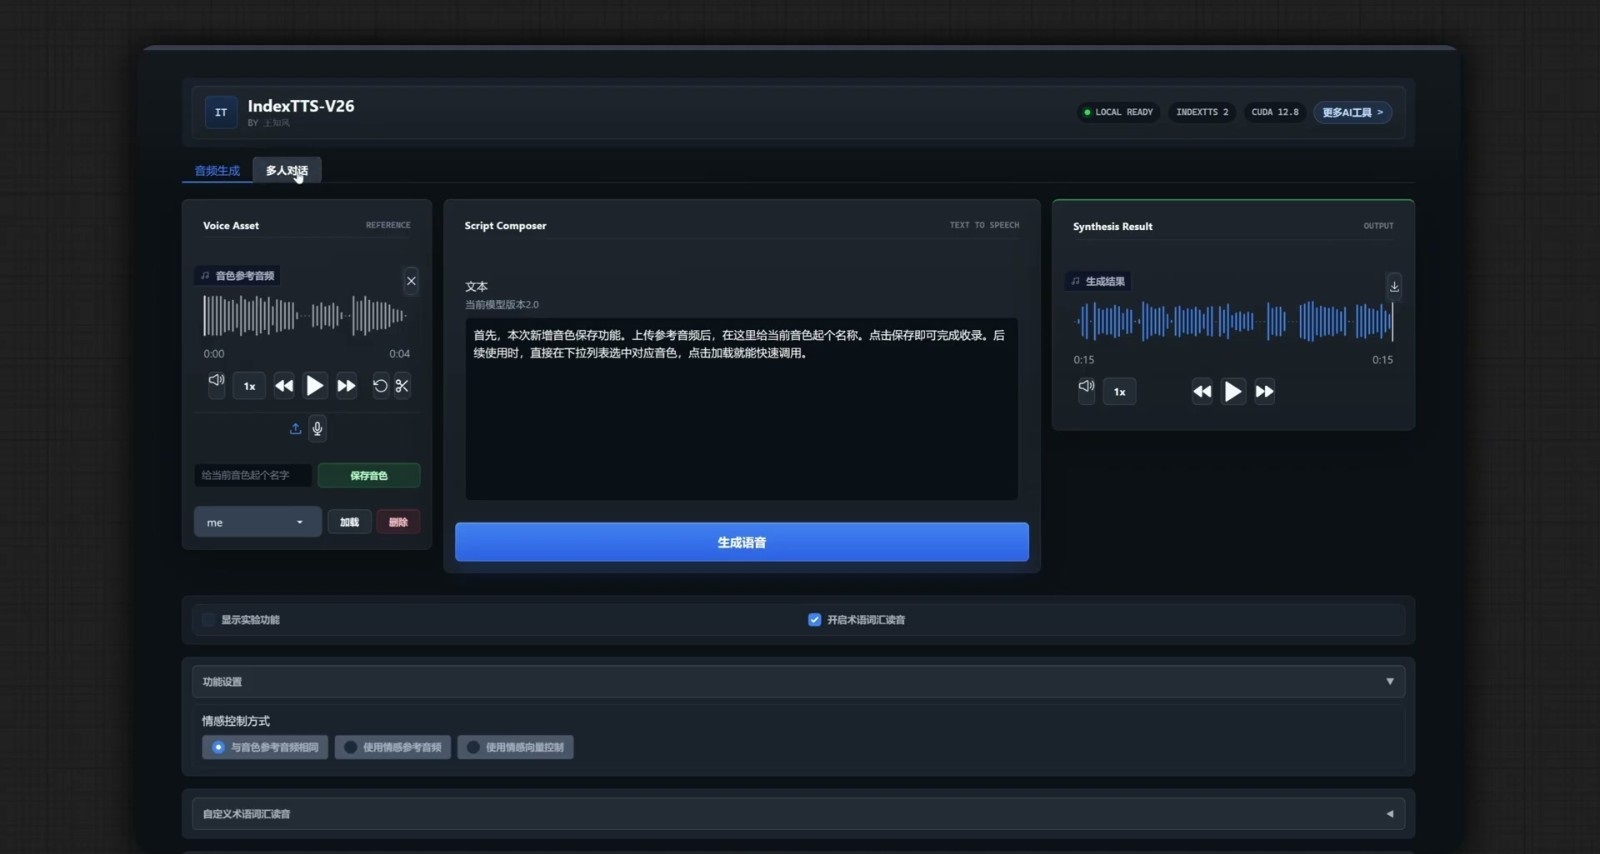Expand the 自定义术语词汇读音 section arrow
Screen dimensions: 1600x854
tap(1390, 814)
